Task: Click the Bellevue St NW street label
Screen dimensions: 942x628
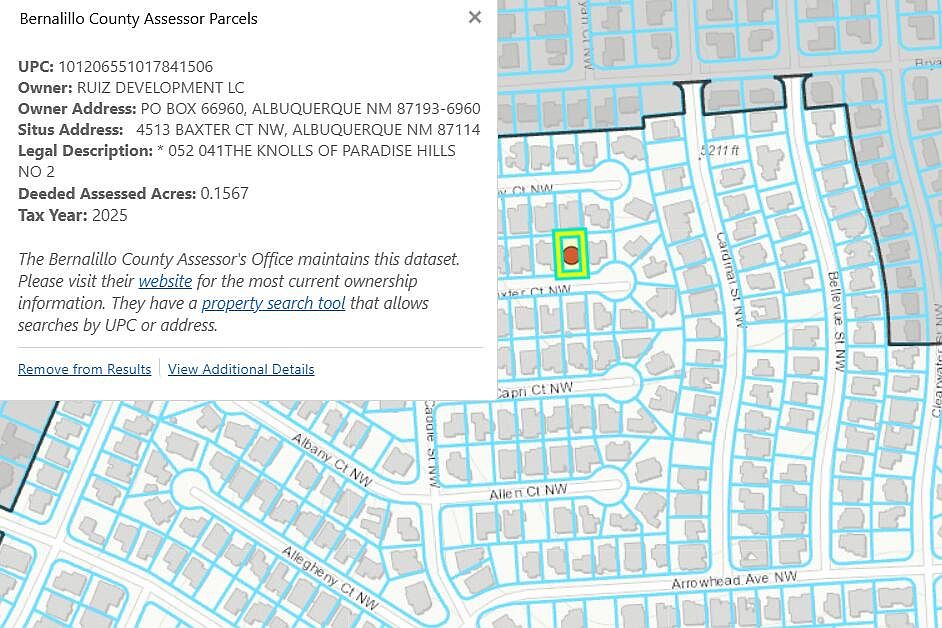Action: tap(836, 322)
